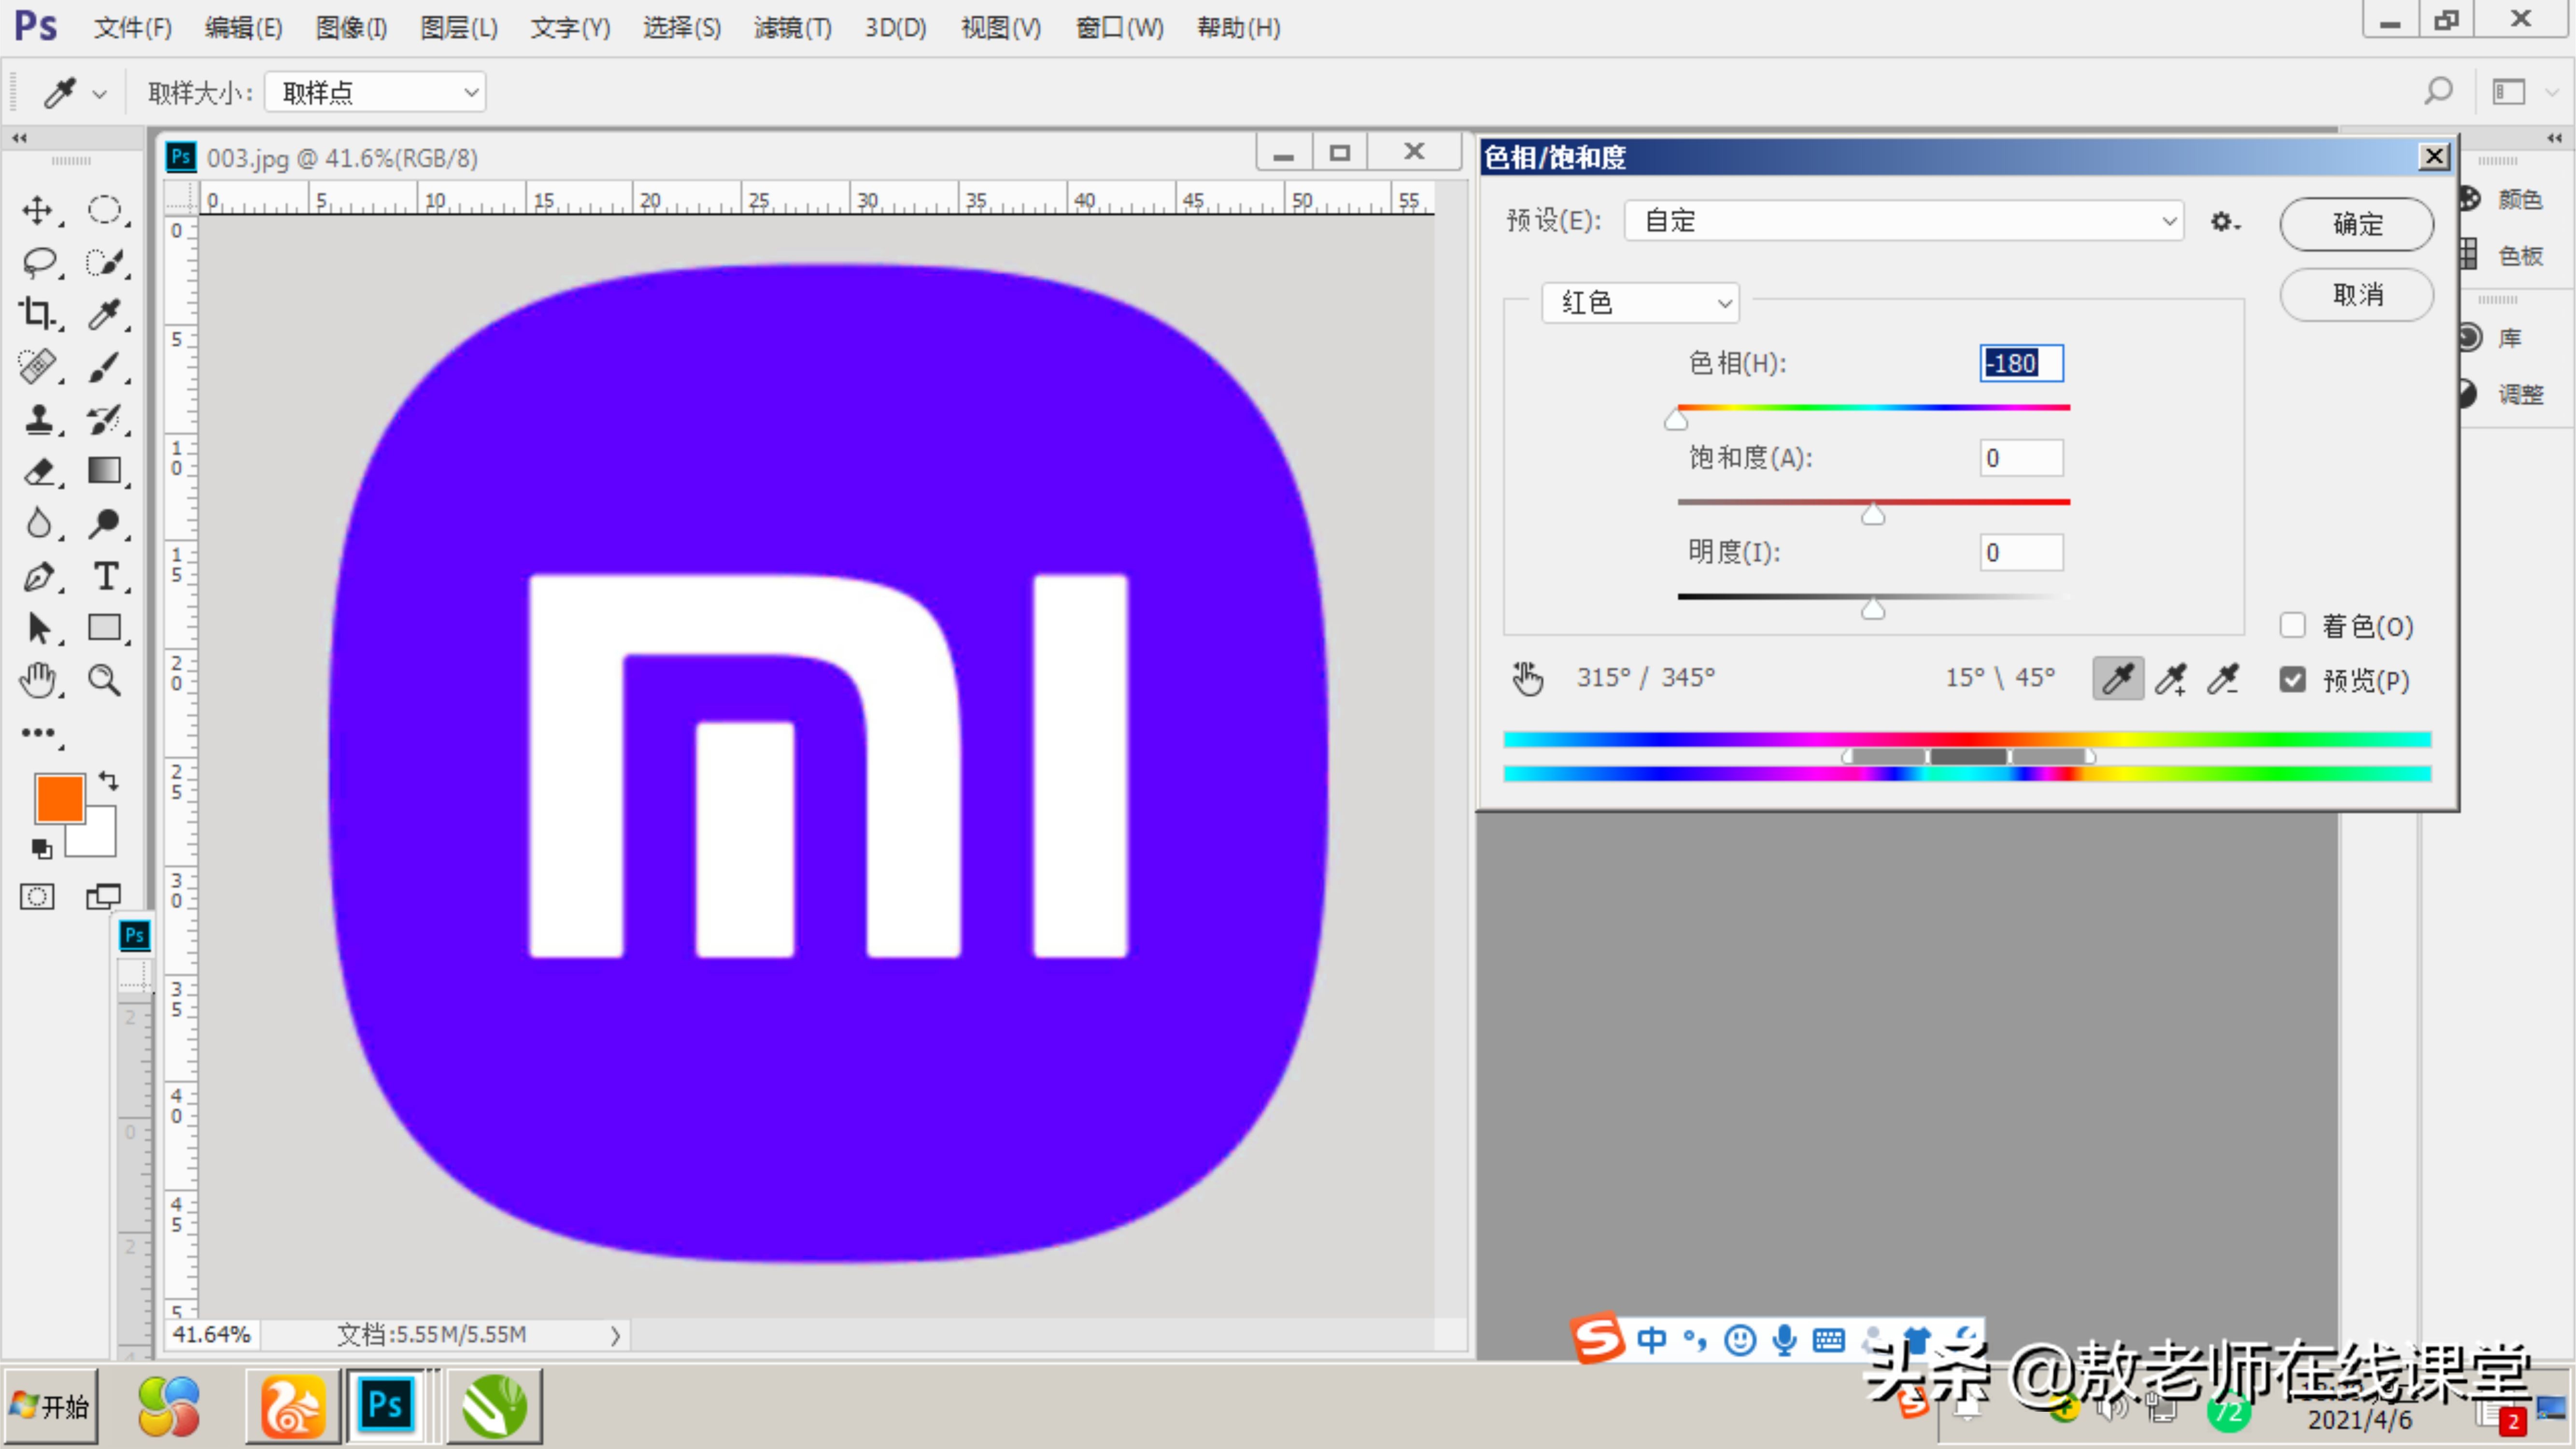Screen dimensions: 2576x1449
Task: Toggle Quick Mask mode icon
Action: point(37,897)
